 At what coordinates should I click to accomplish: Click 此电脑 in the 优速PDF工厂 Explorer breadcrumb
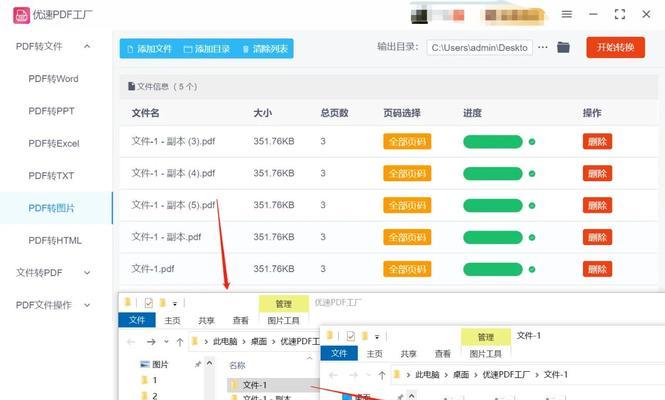pos(225,341)
